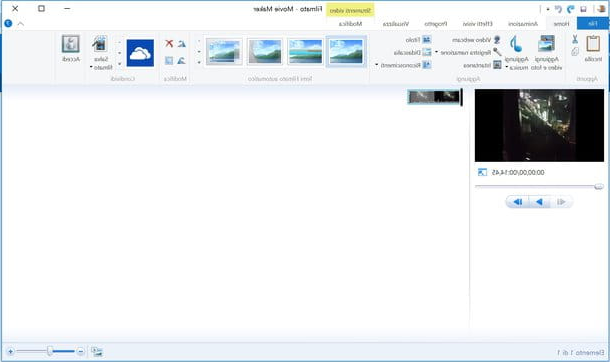Click the undo arrow in title bar
This screenshot has width=610, height=362.
point(571,9)
